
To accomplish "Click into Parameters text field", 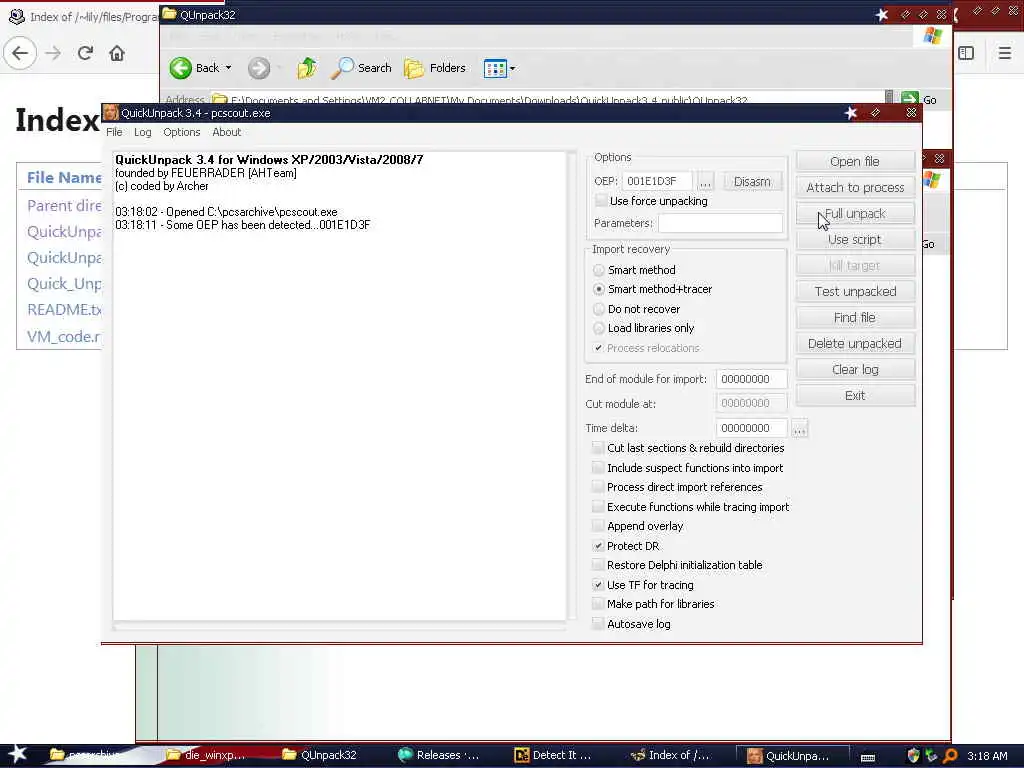I will (720, 223).
